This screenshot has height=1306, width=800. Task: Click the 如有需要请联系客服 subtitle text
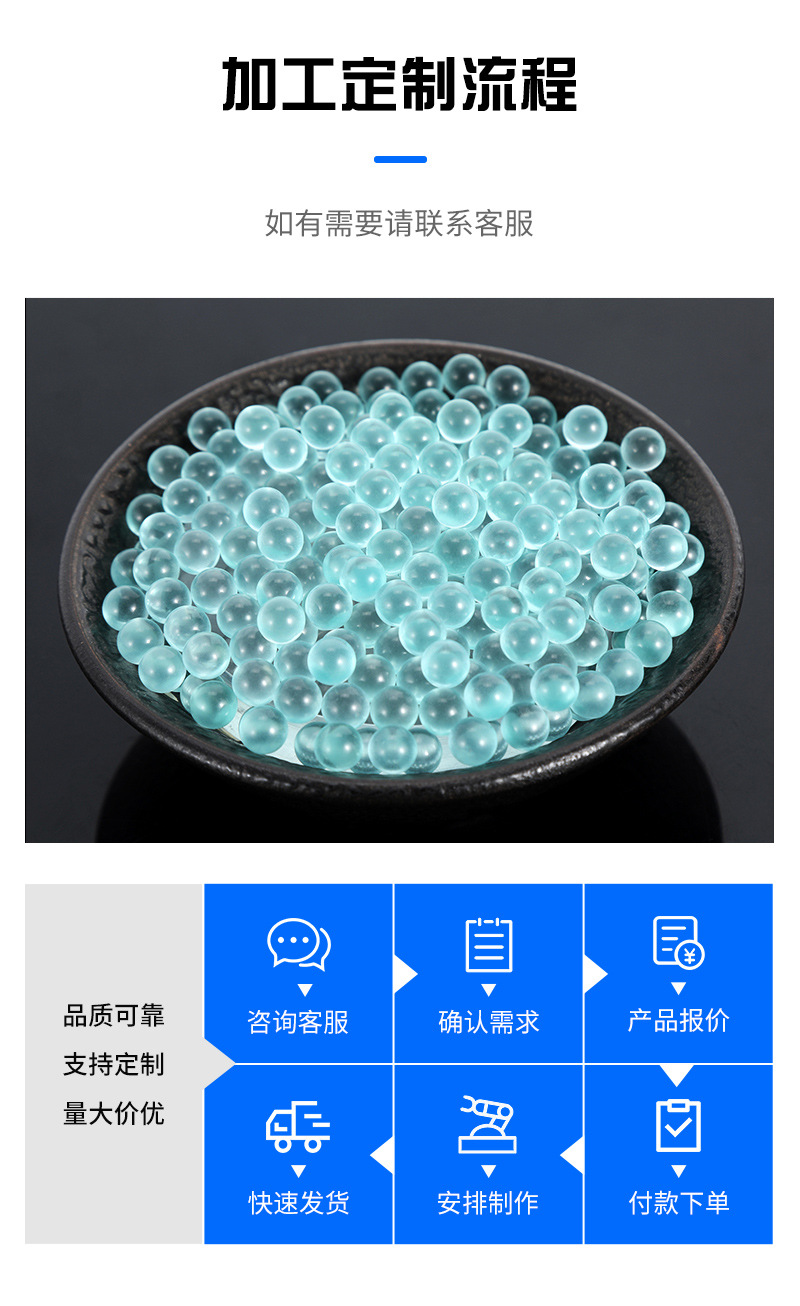[399, 223]
